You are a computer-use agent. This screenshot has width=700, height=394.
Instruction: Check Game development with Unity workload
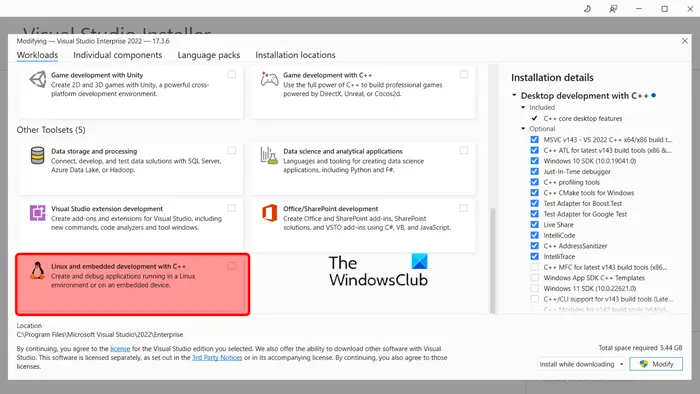click(x=231, y=75)
